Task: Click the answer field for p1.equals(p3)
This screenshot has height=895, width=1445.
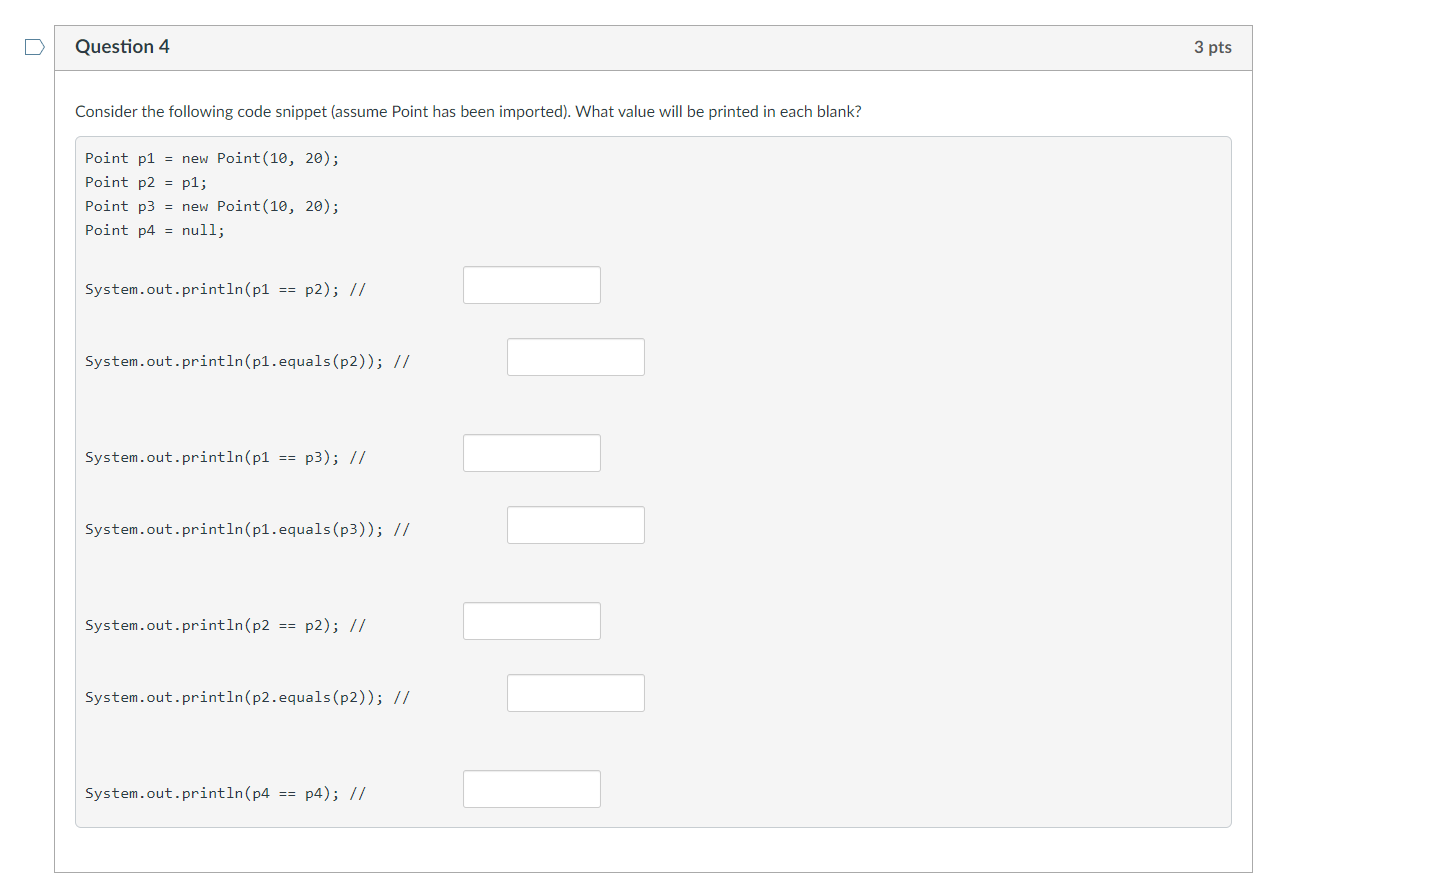Action: coord(576,525)
